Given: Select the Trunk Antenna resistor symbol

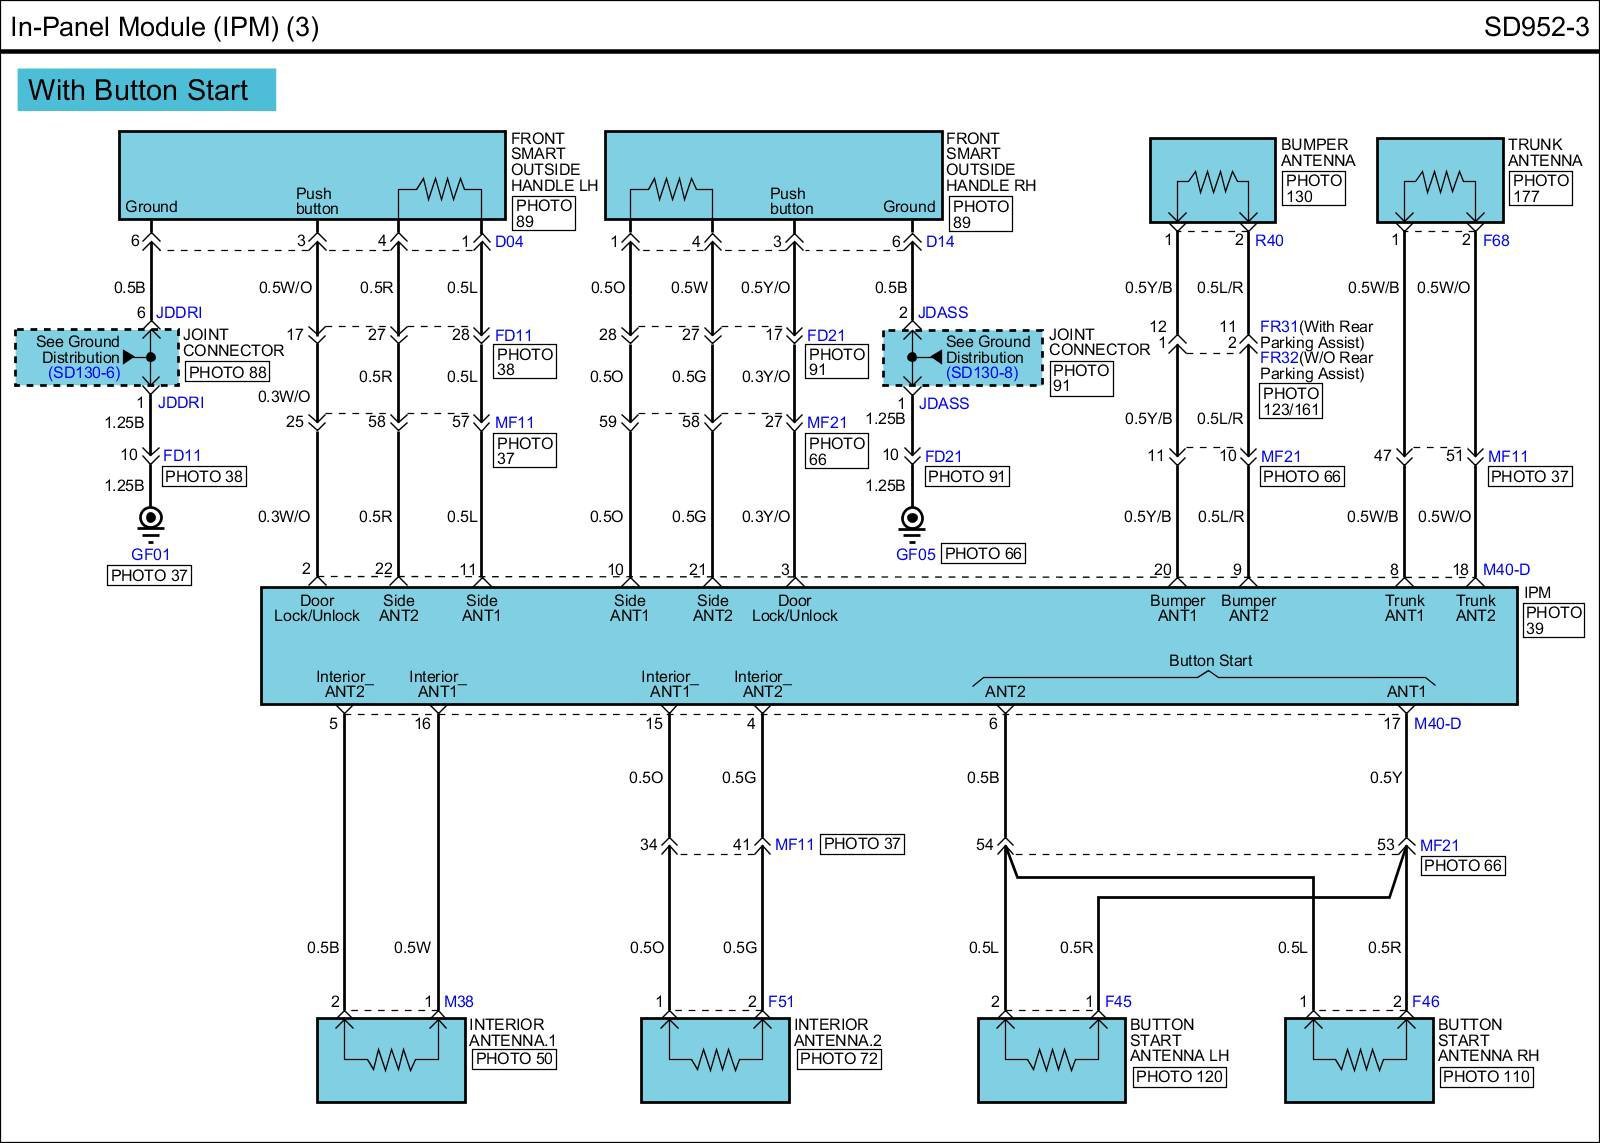Looking at the screenshot, I should [x=1440, y=182].
